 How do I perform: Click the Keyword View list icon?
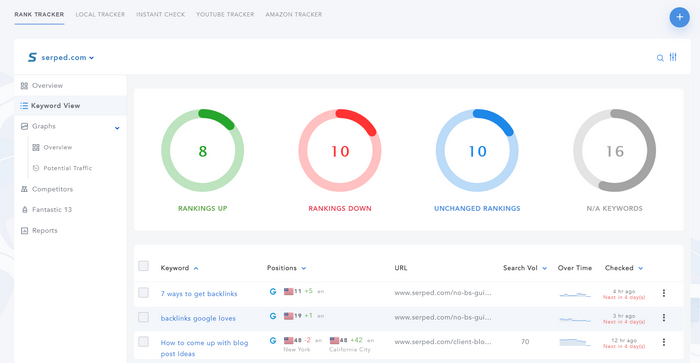click(24, 106)
